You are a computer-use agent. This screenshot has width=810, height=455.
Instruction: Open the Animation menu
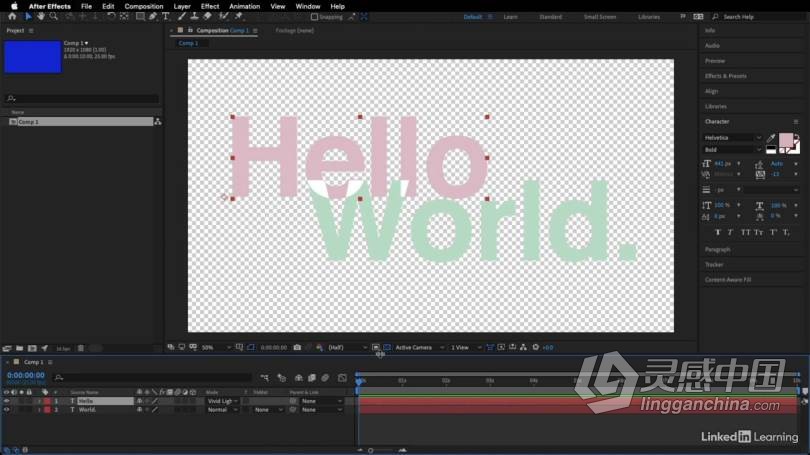244,6
